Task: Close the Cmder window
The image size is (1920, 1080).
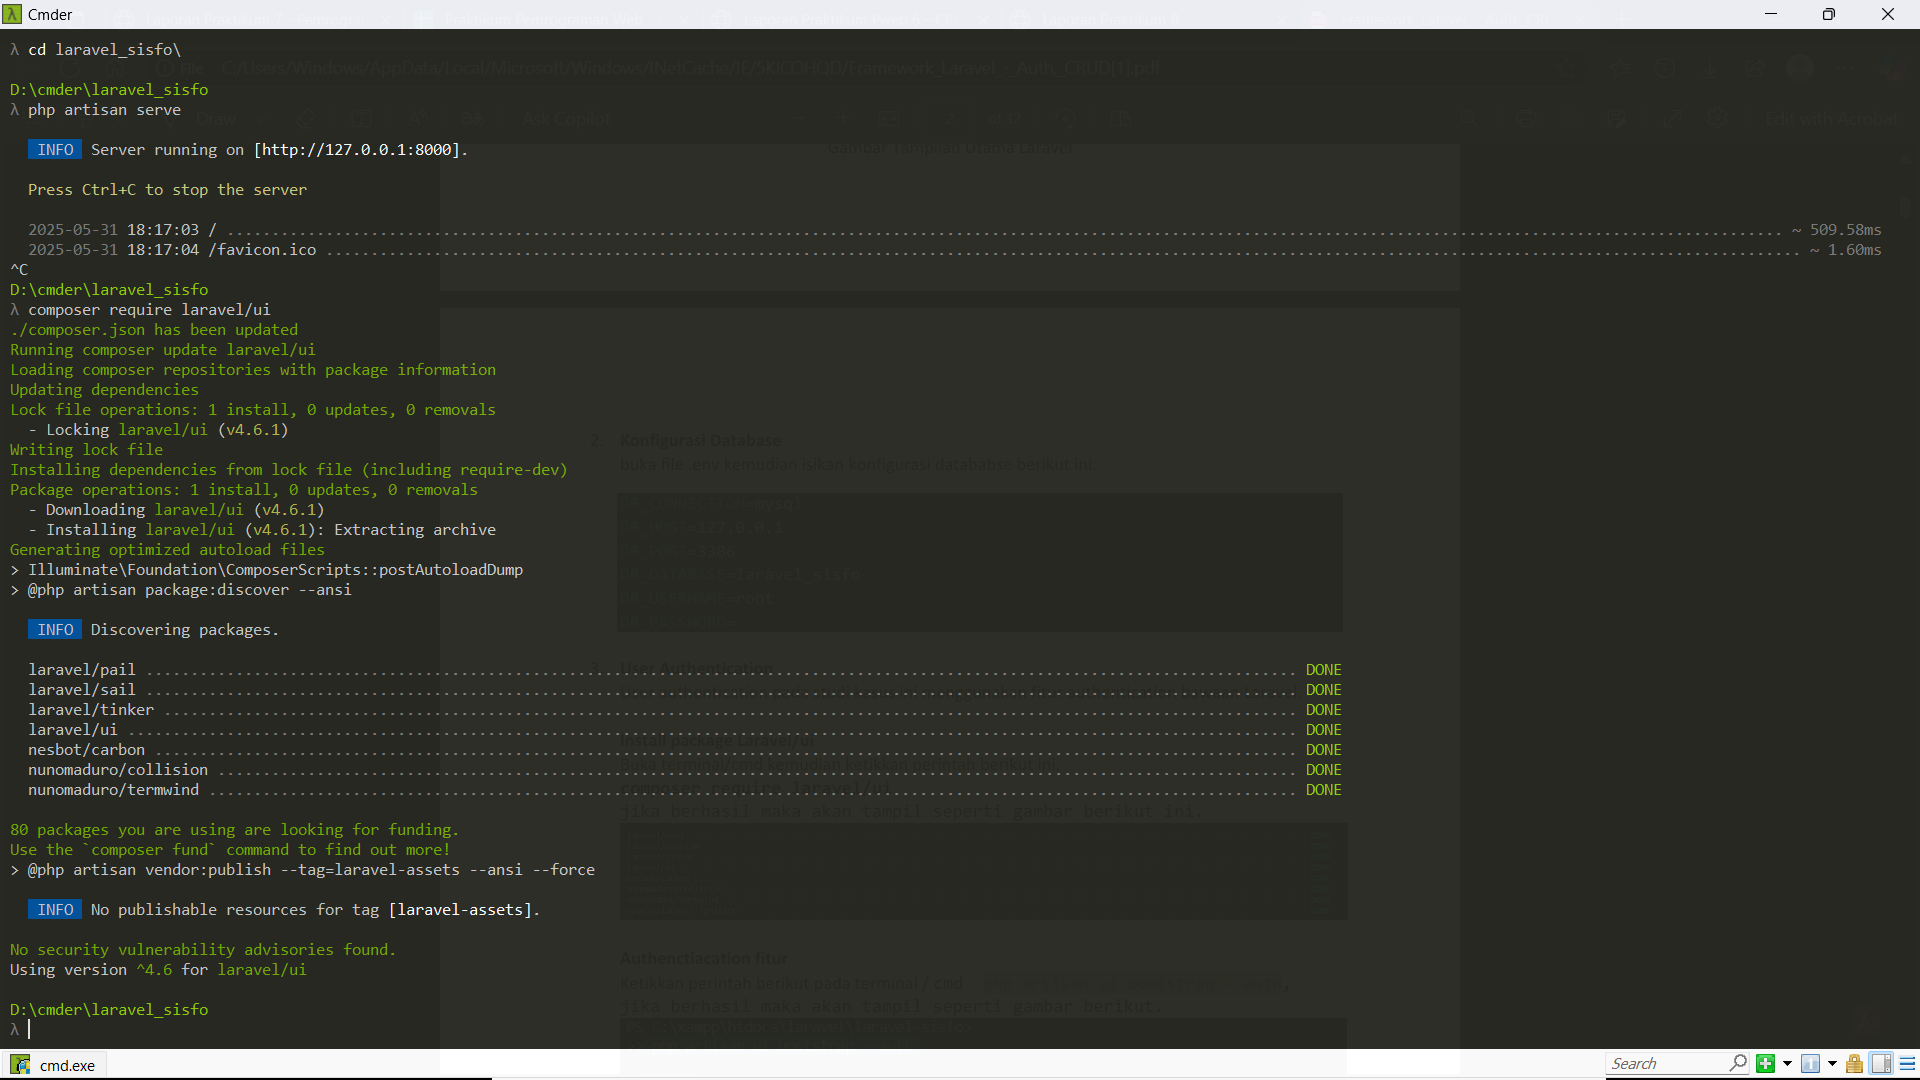Action: (1888, 14)
